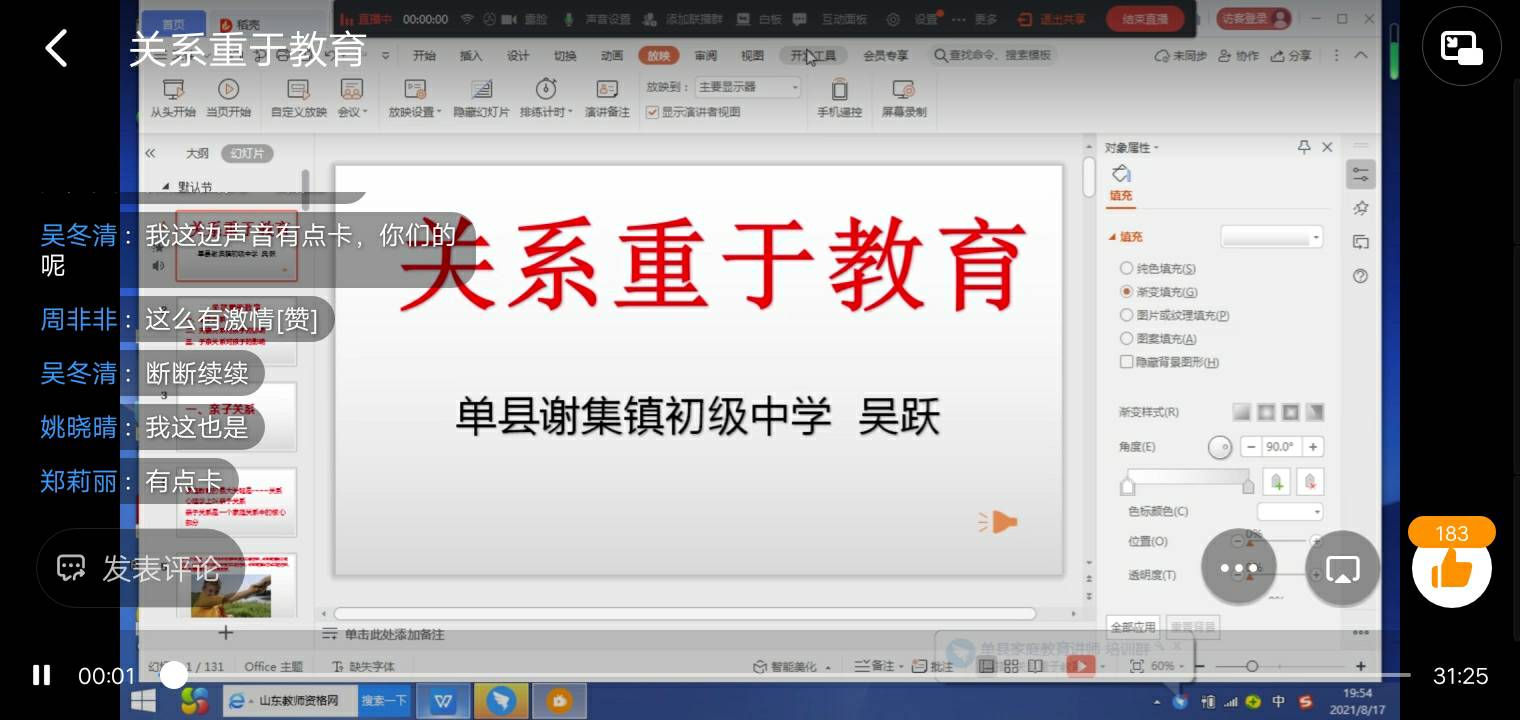This screenshot has width=1520, height=720.
Task: Toggle 隐藏背景图形 checkbox
Action: [1127, 362]
